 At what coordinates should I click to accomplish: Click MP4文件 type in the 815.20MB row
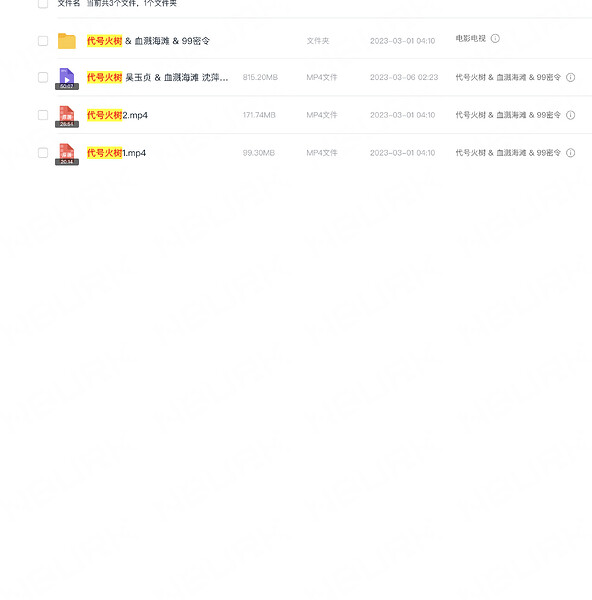click(x=322, y=77)
